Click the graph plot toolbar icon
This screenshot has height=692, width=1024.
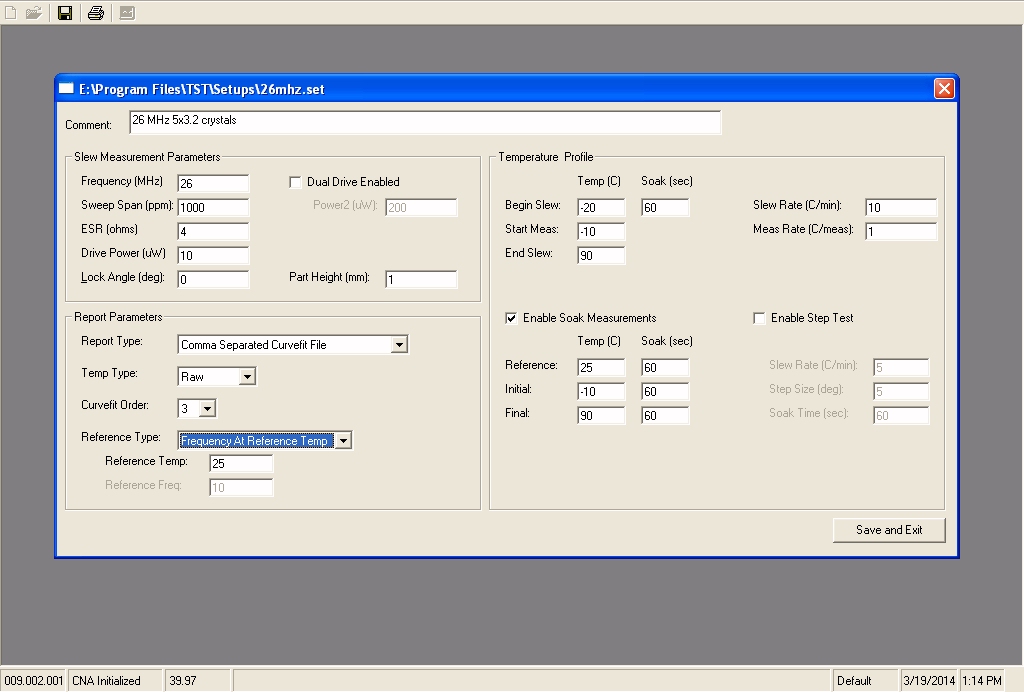point(127,13)
